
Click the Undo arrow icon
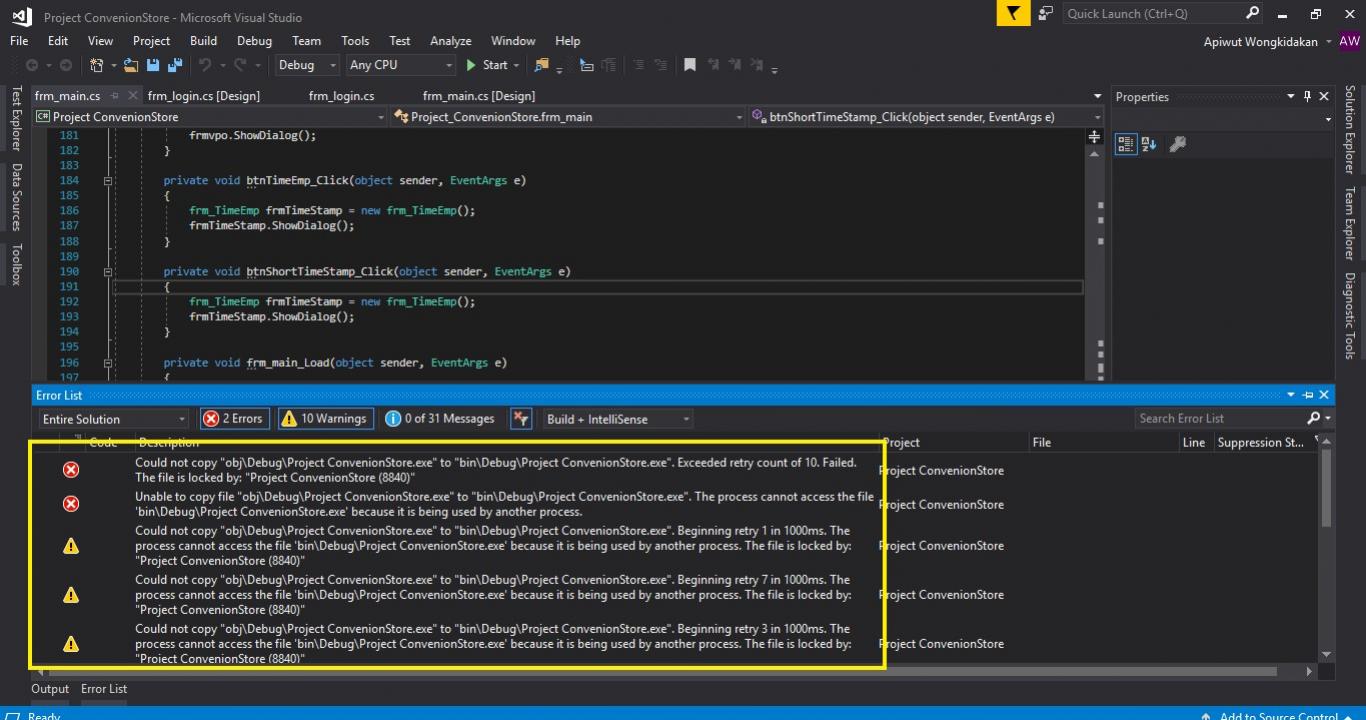click(x=205, y=65)
